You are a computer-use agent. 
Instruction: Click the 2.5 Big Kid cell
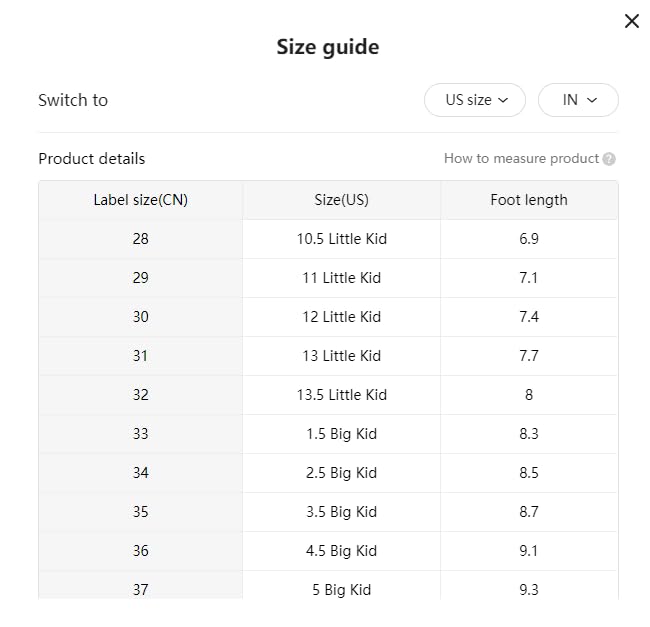click(341, 473)
